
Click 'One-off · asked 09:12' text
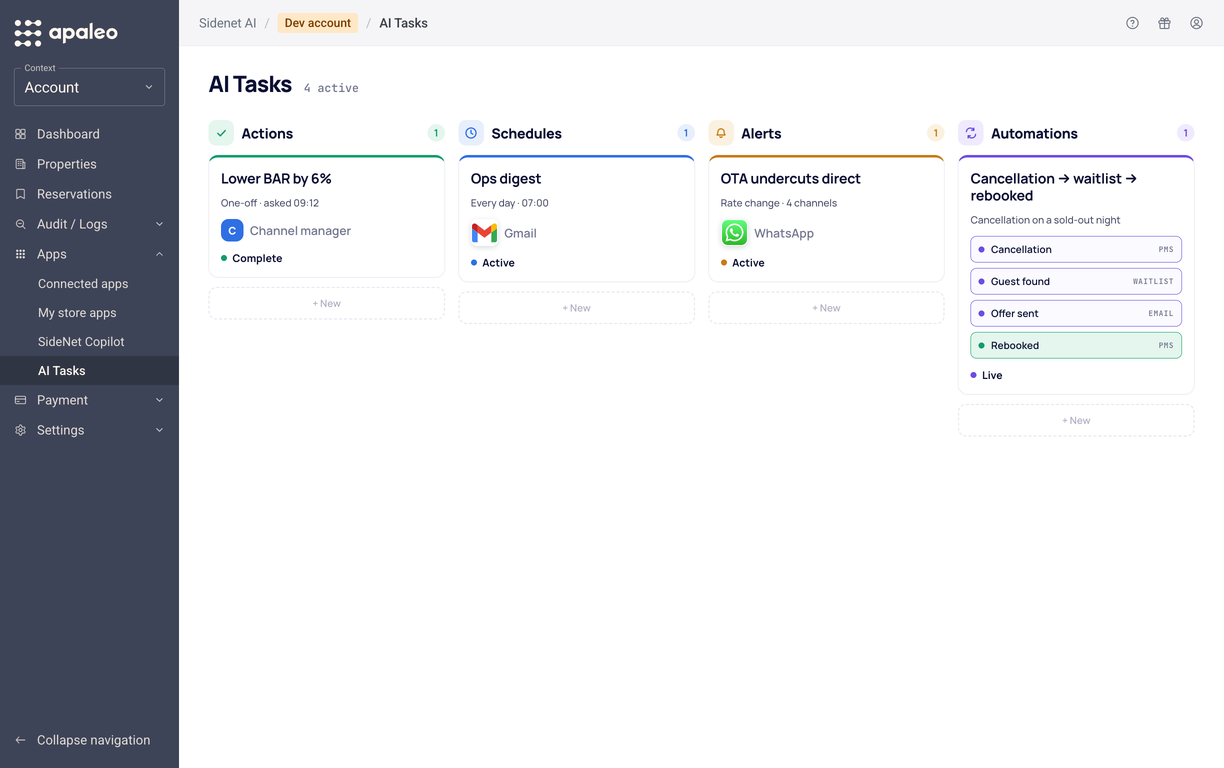coord(270,203)
